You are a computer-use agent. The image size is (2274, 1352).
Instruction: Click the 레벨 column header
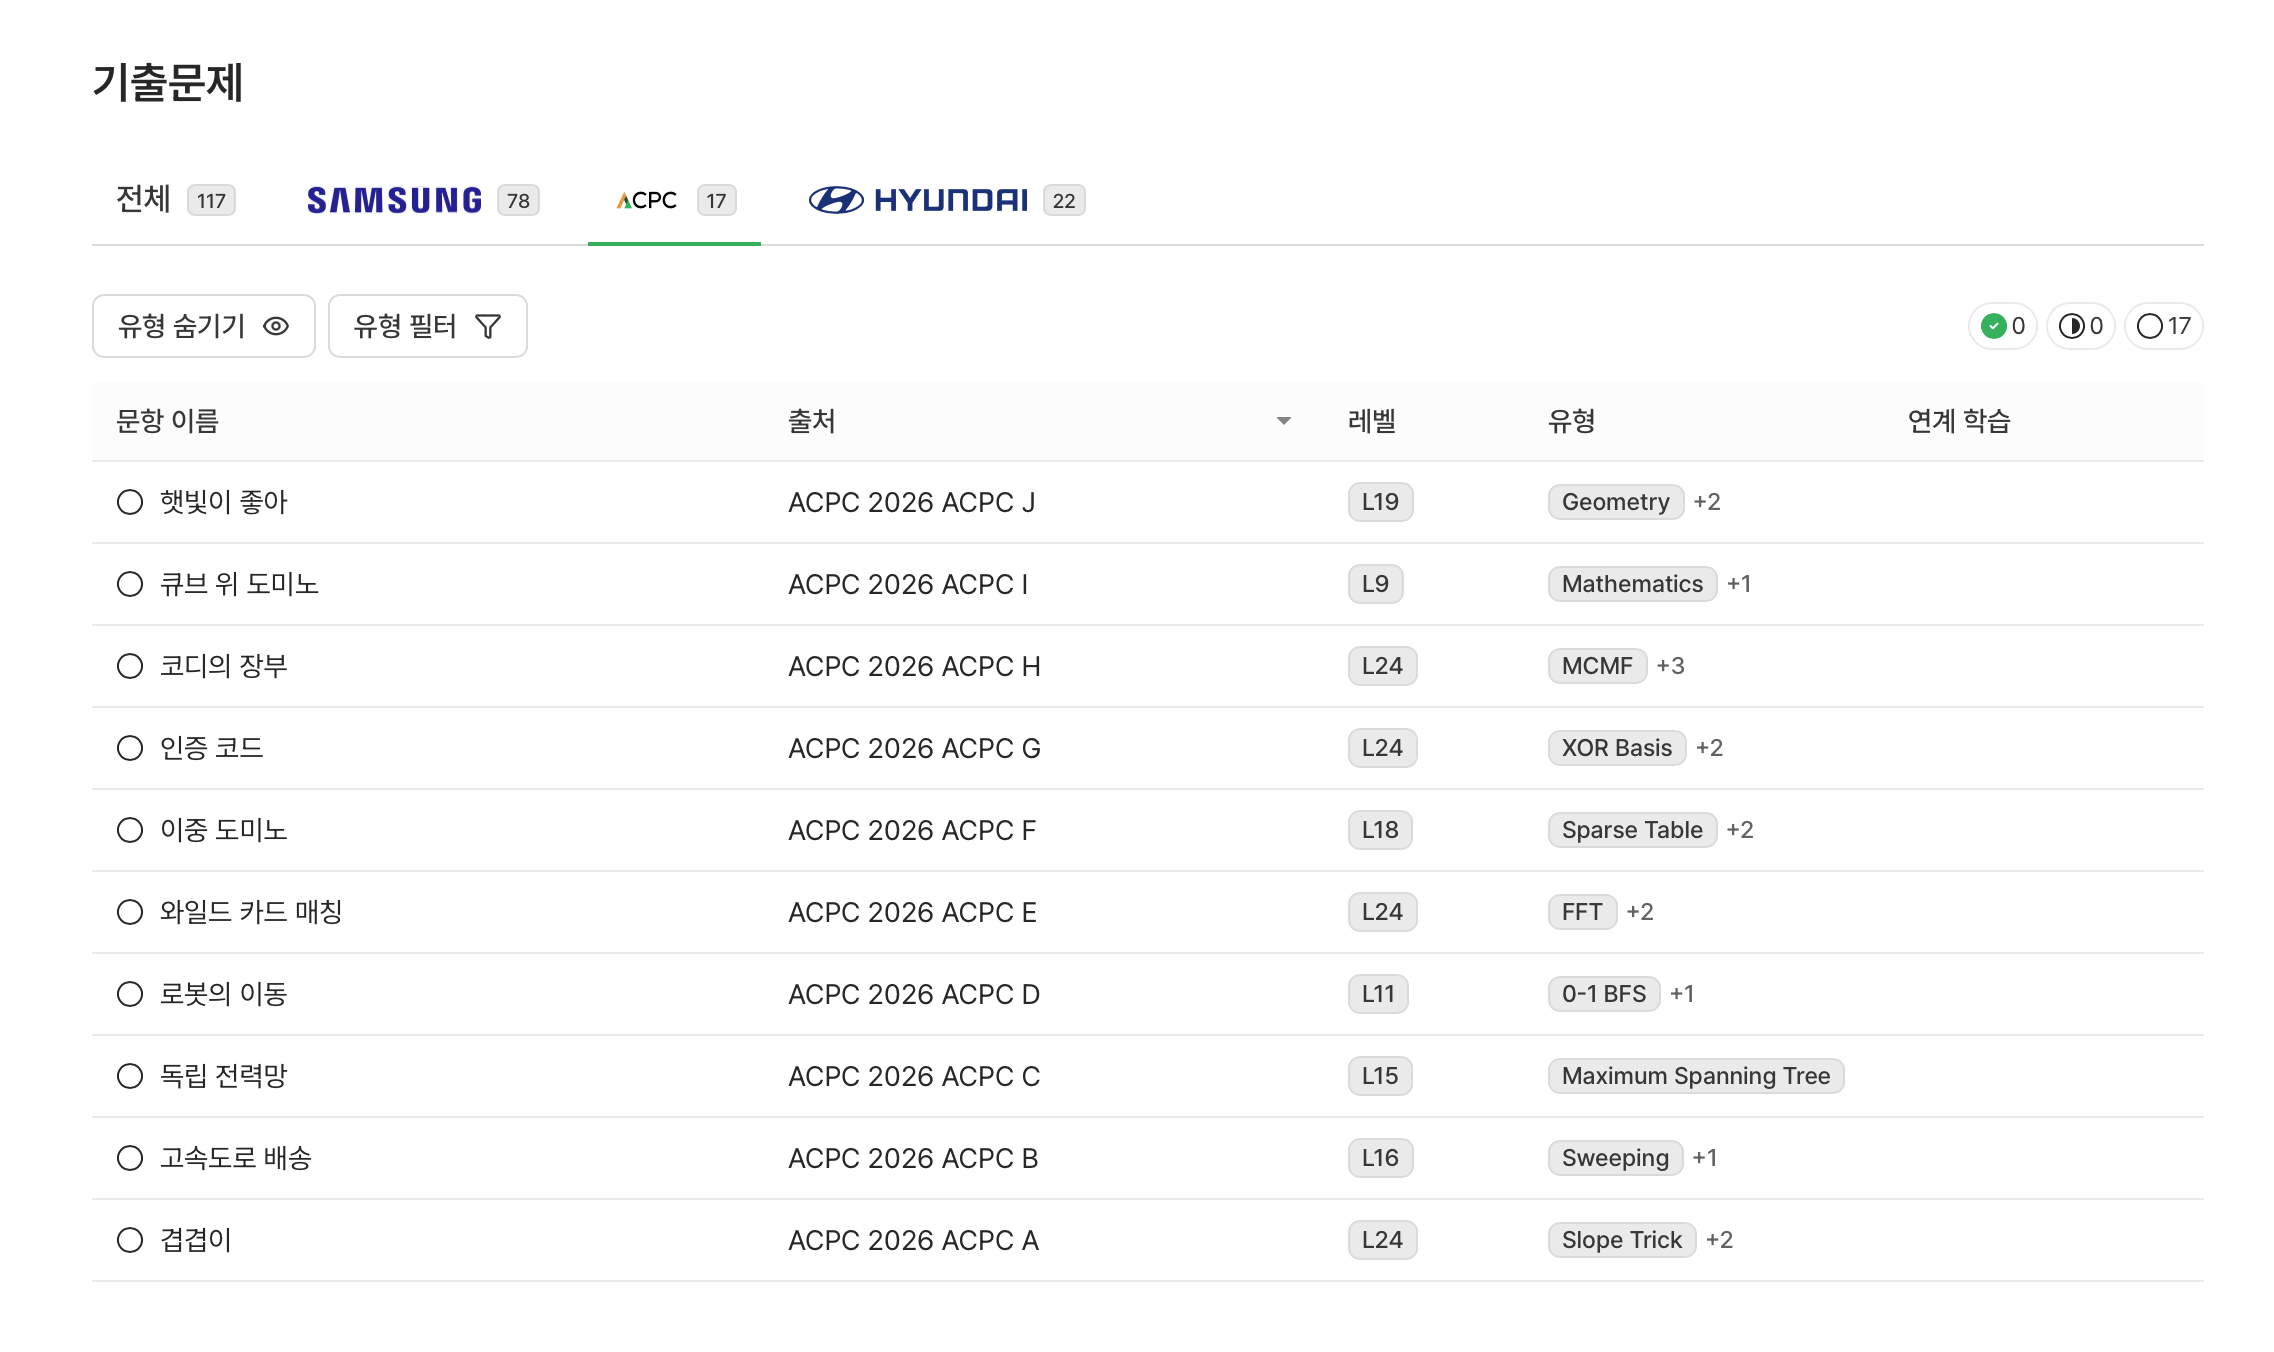pyautogui.click(x=1371, y=421)
